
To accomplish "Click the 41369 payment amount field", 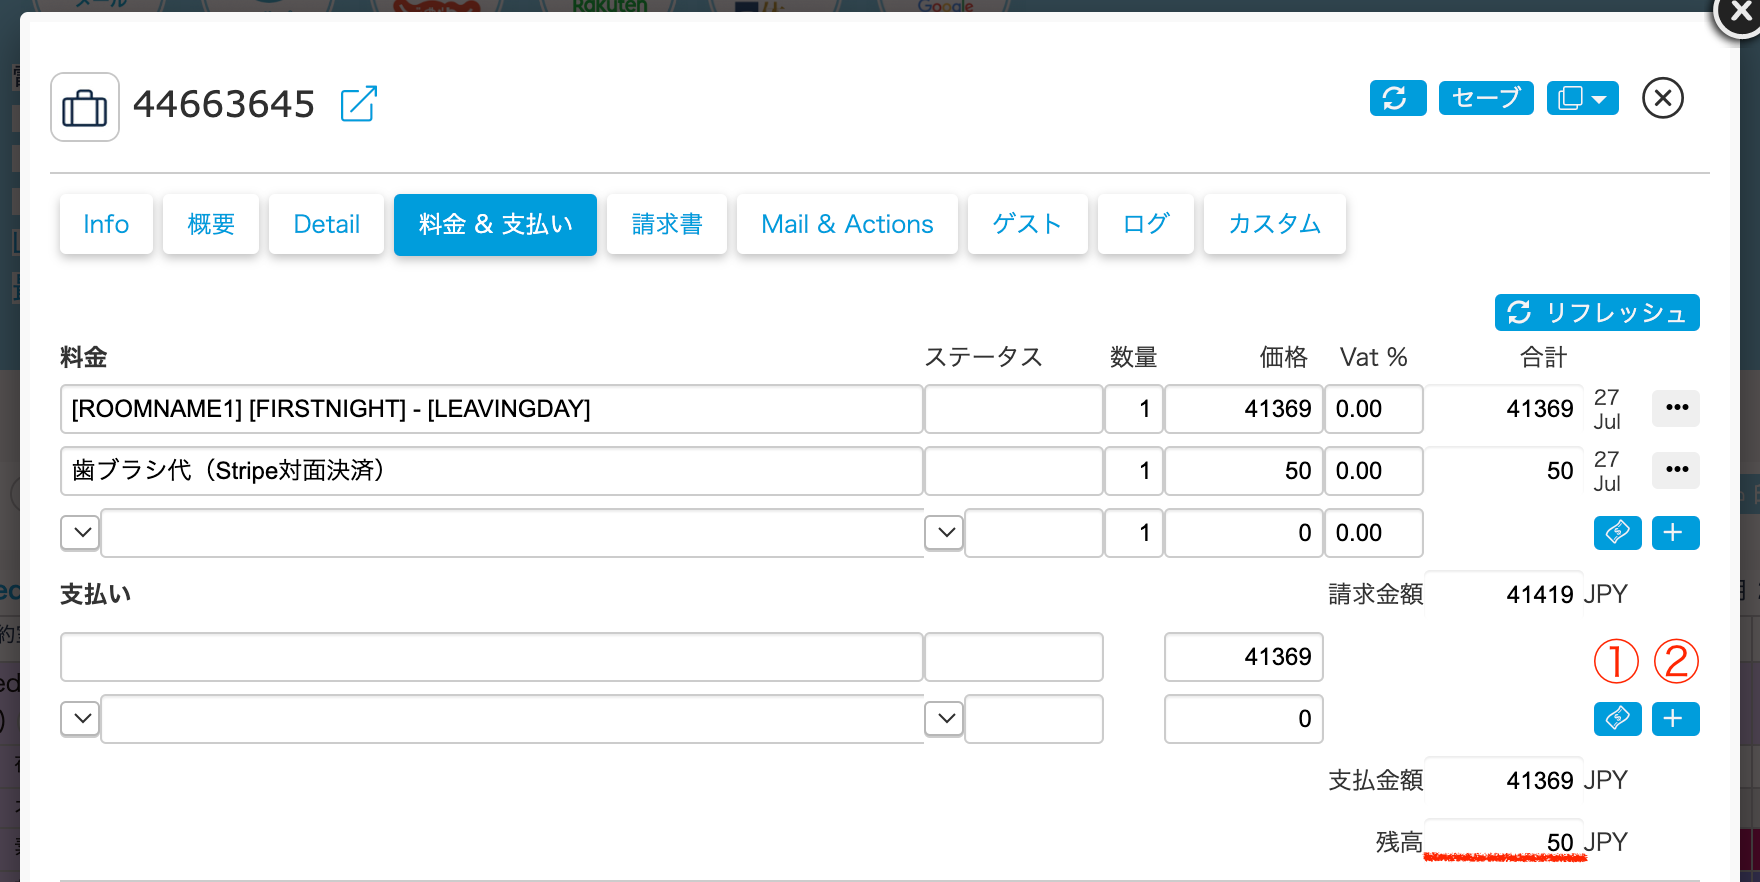I will pyautogui.click(x=1243, y=657).
